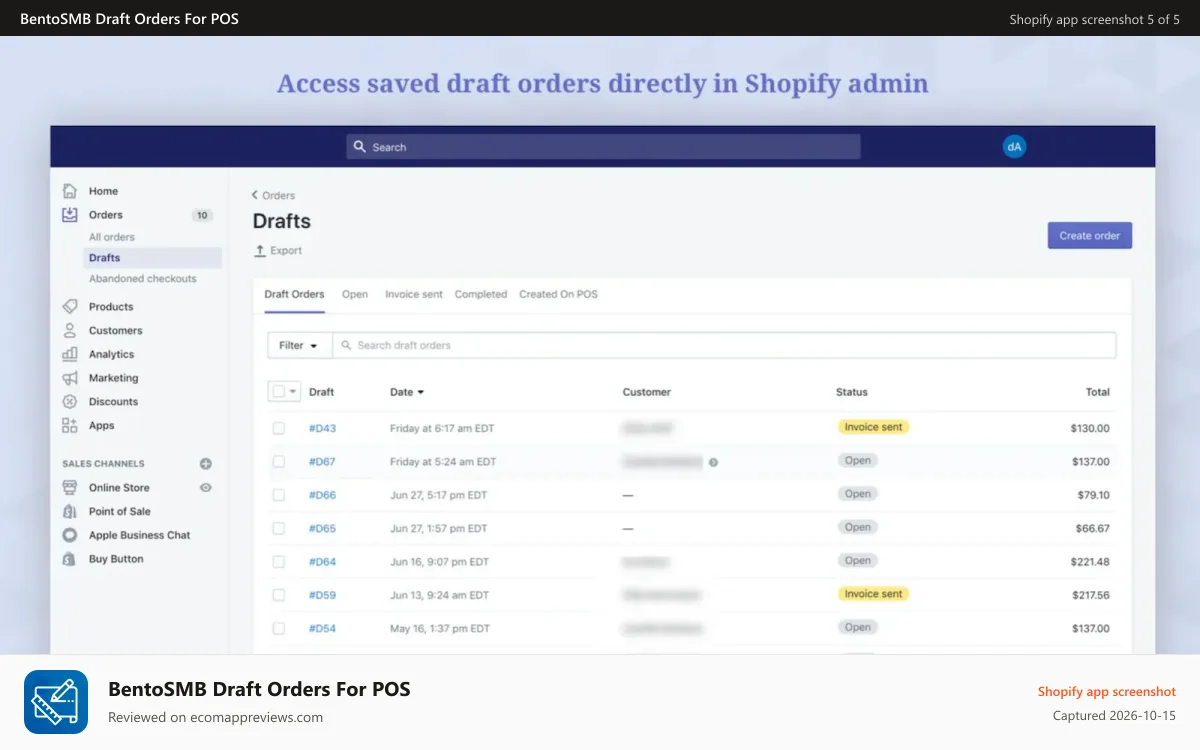Viewport: 1200px width, 750px height.
Task: Switch to the Invoice sent tab
Action: pos(414,294)
